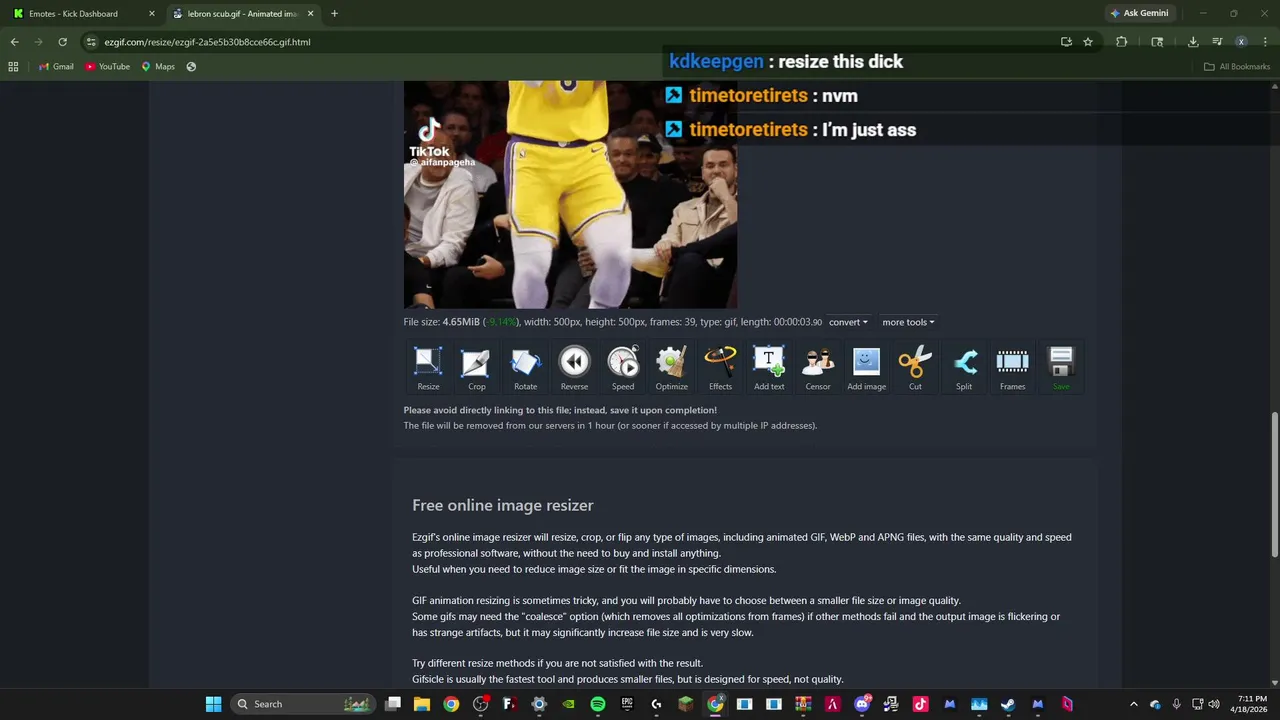Launch Epic Games from taskbar
The width and height of the screenshot is (1280, 720).
627,704
